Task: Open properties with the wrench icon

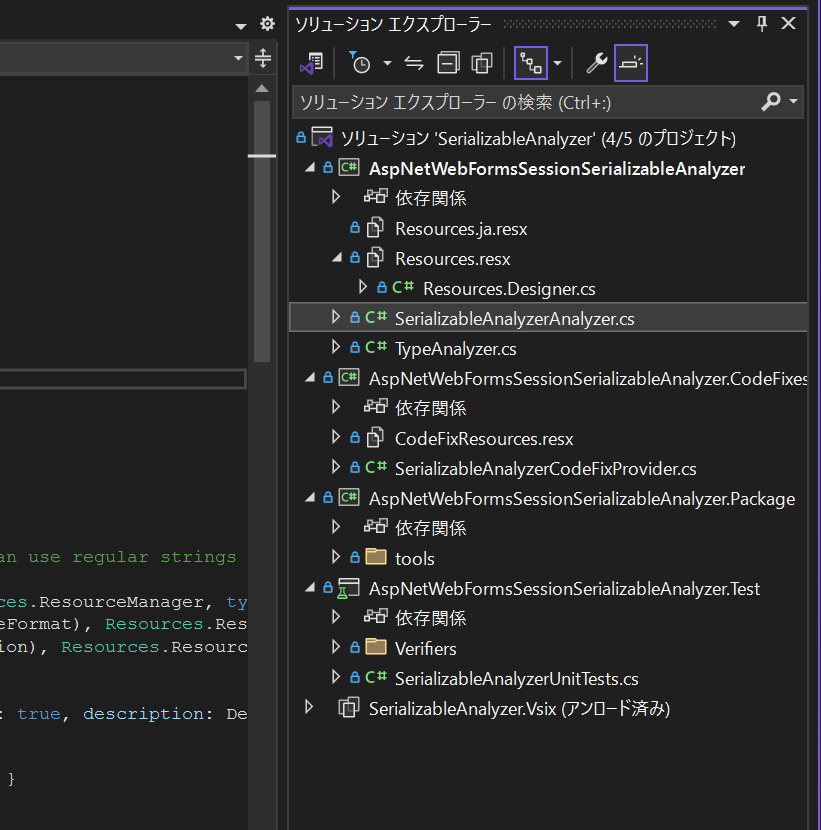Action: coord(596,64)
